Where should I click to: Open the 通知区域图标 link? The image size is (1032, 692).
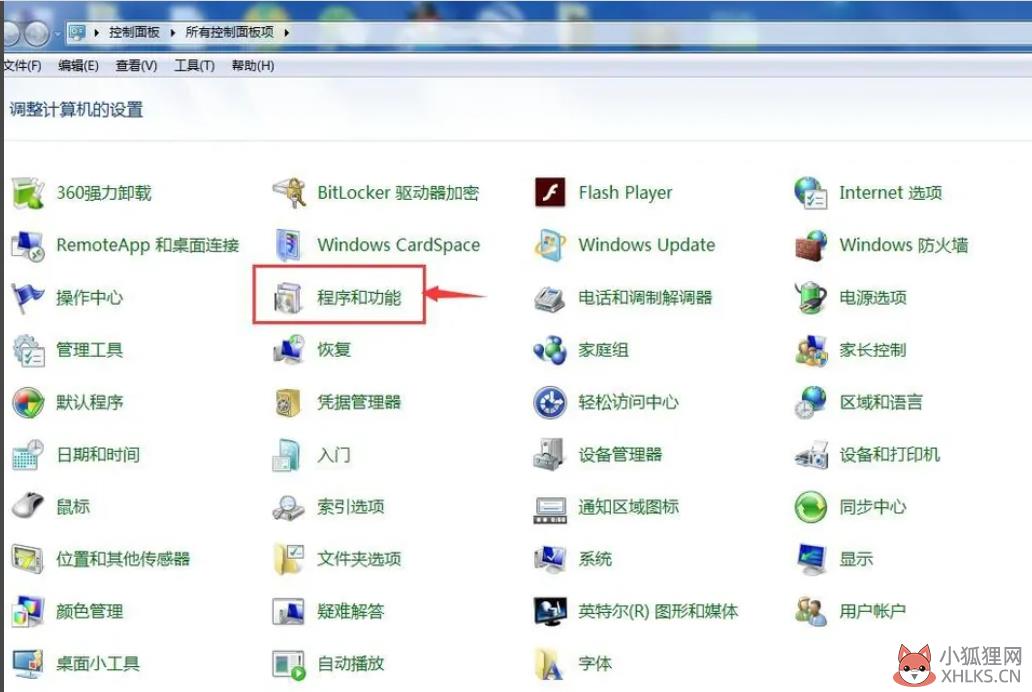(629, 507)
